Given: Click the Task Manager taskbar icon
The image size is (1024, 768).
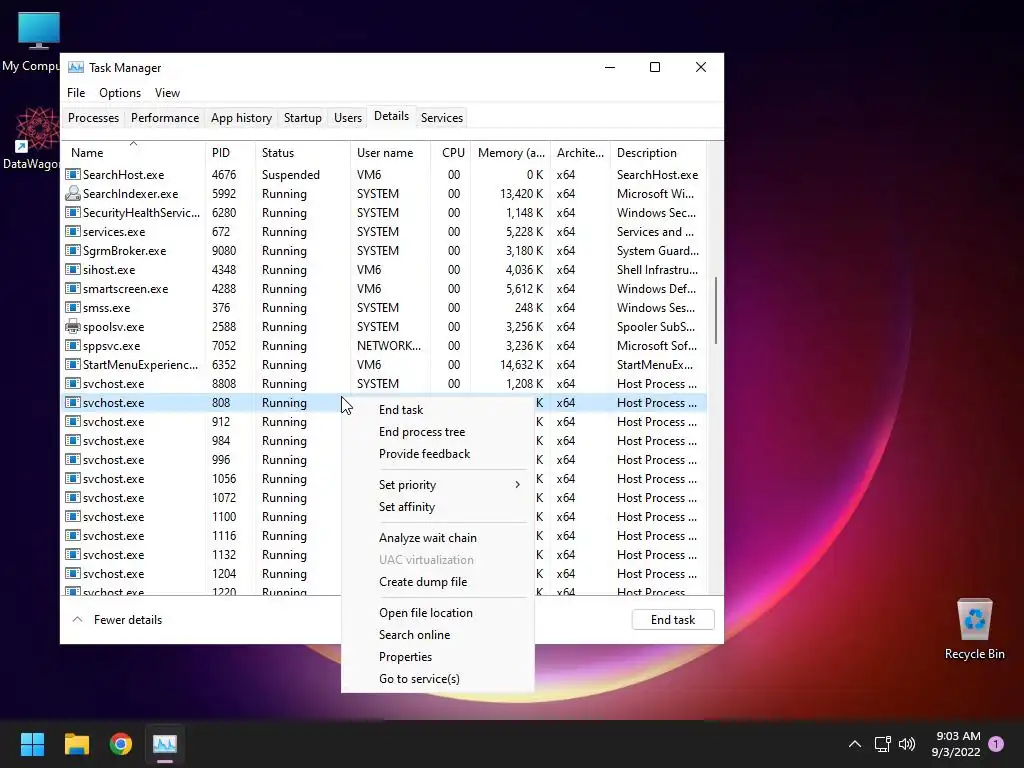Looking at the screenshot, I should pos(165,744).
